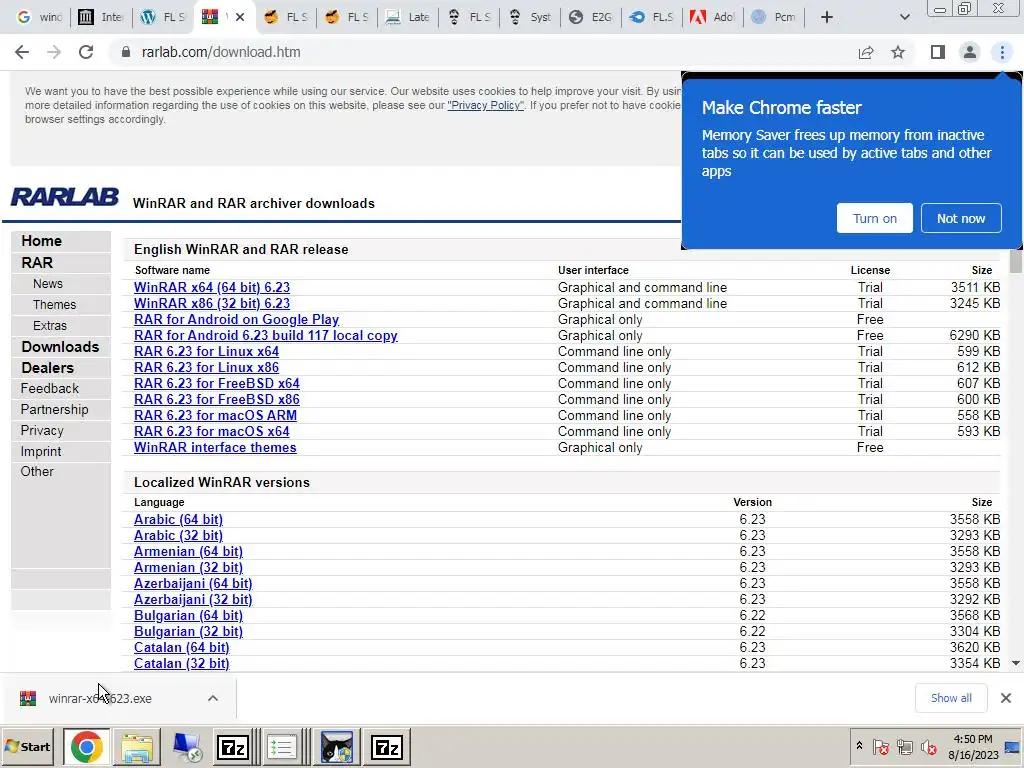1024x768 pixels.
Task: Open the clock showing 4:50 PM
Action: pos(973,746)
